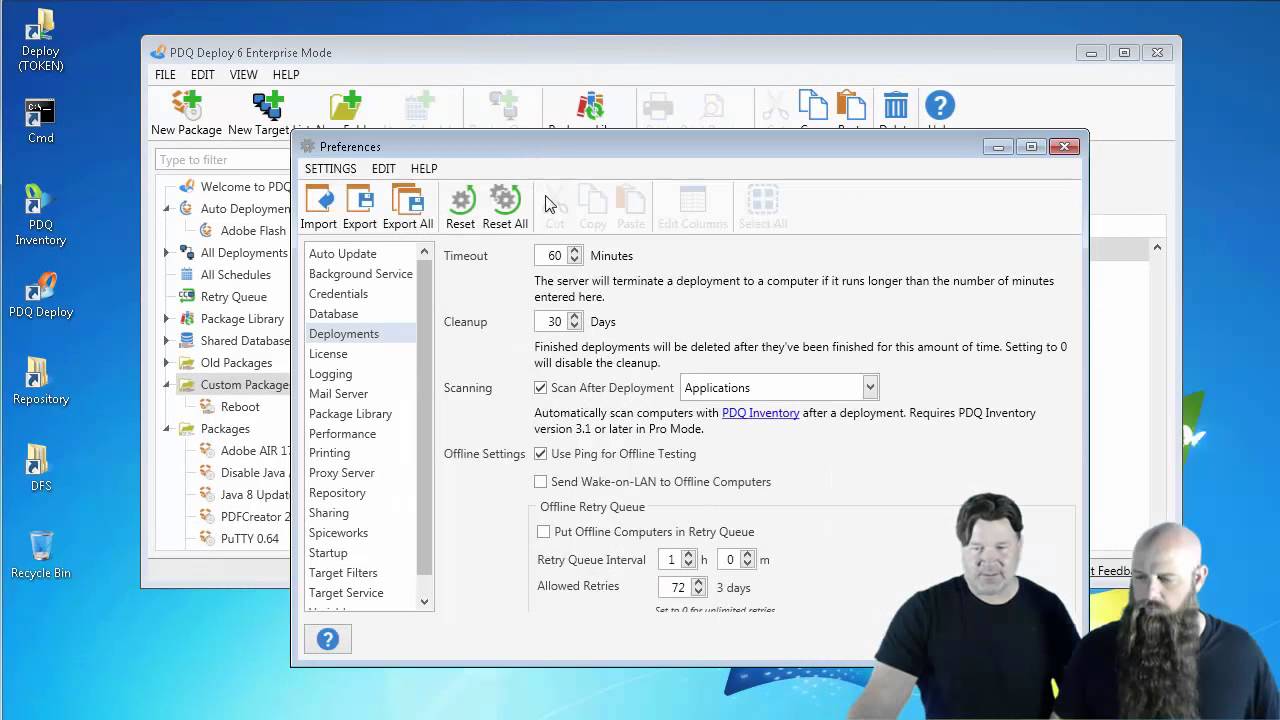Viewport: 1280px width, 720px height.
Task: Adjust the Timeout minutes stepper
Action: pos(574,256)
